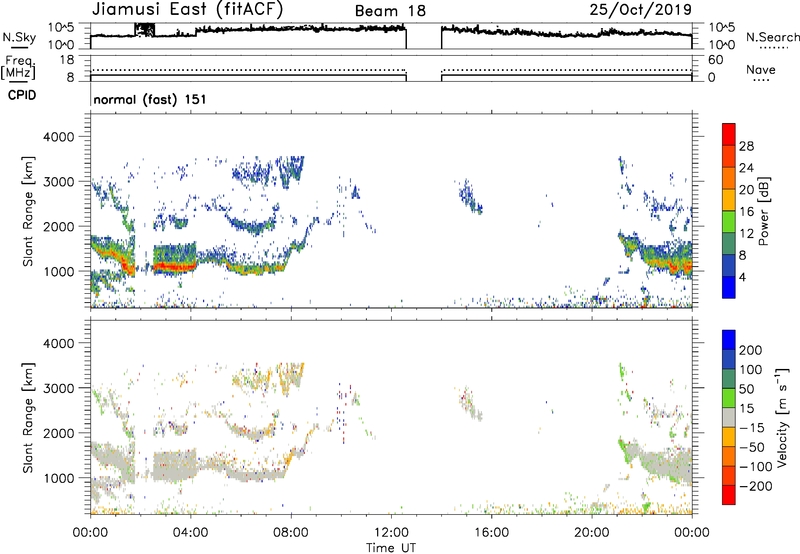Pick red bottom segment of Velocity colorbar
This screenshot has height=554, width=800.
point(729,495)
